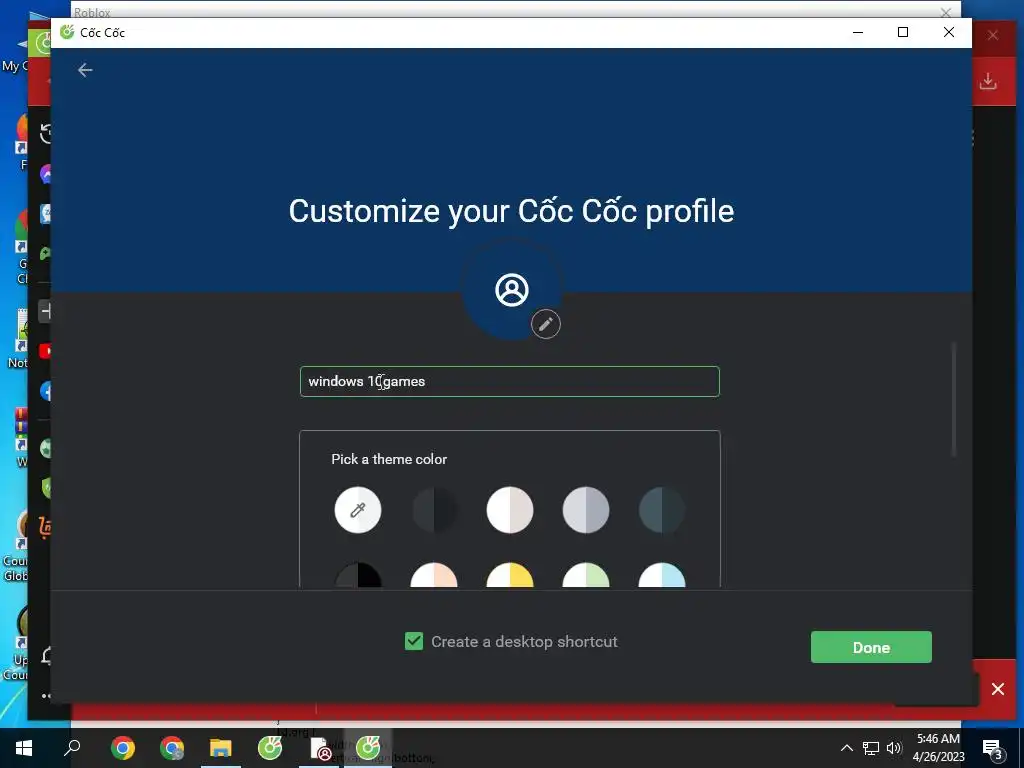Open the volume control tray icon
The height and width of the screenshot is (768, 1024).
pos(894,748)
